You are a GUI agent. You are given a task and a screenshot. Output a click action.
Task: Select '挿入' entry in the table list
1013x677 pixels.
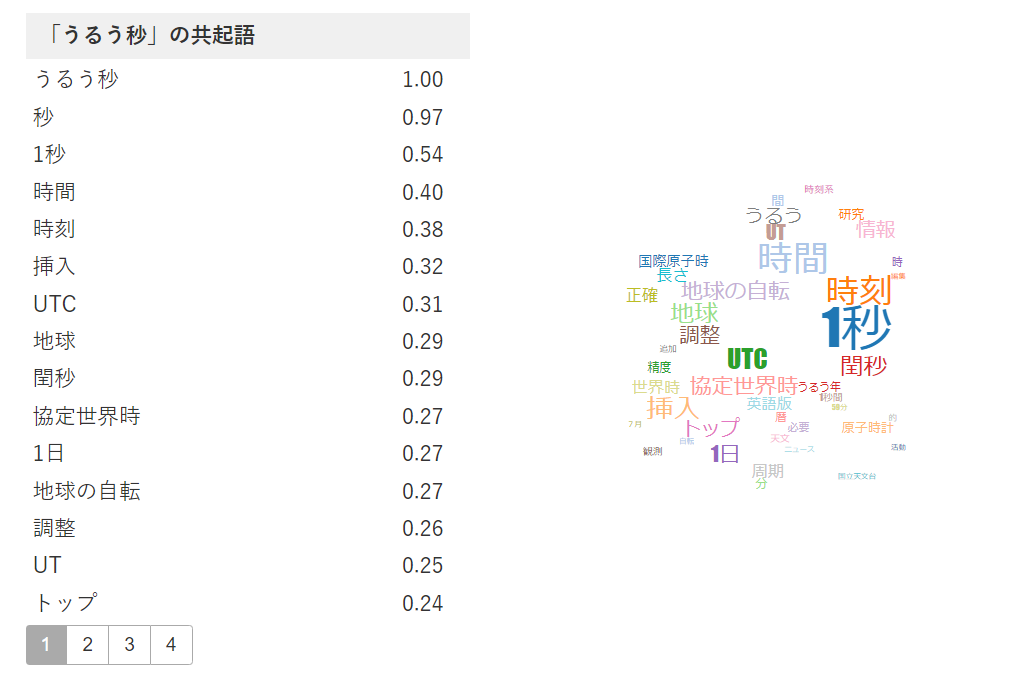[x=54, y=266]
